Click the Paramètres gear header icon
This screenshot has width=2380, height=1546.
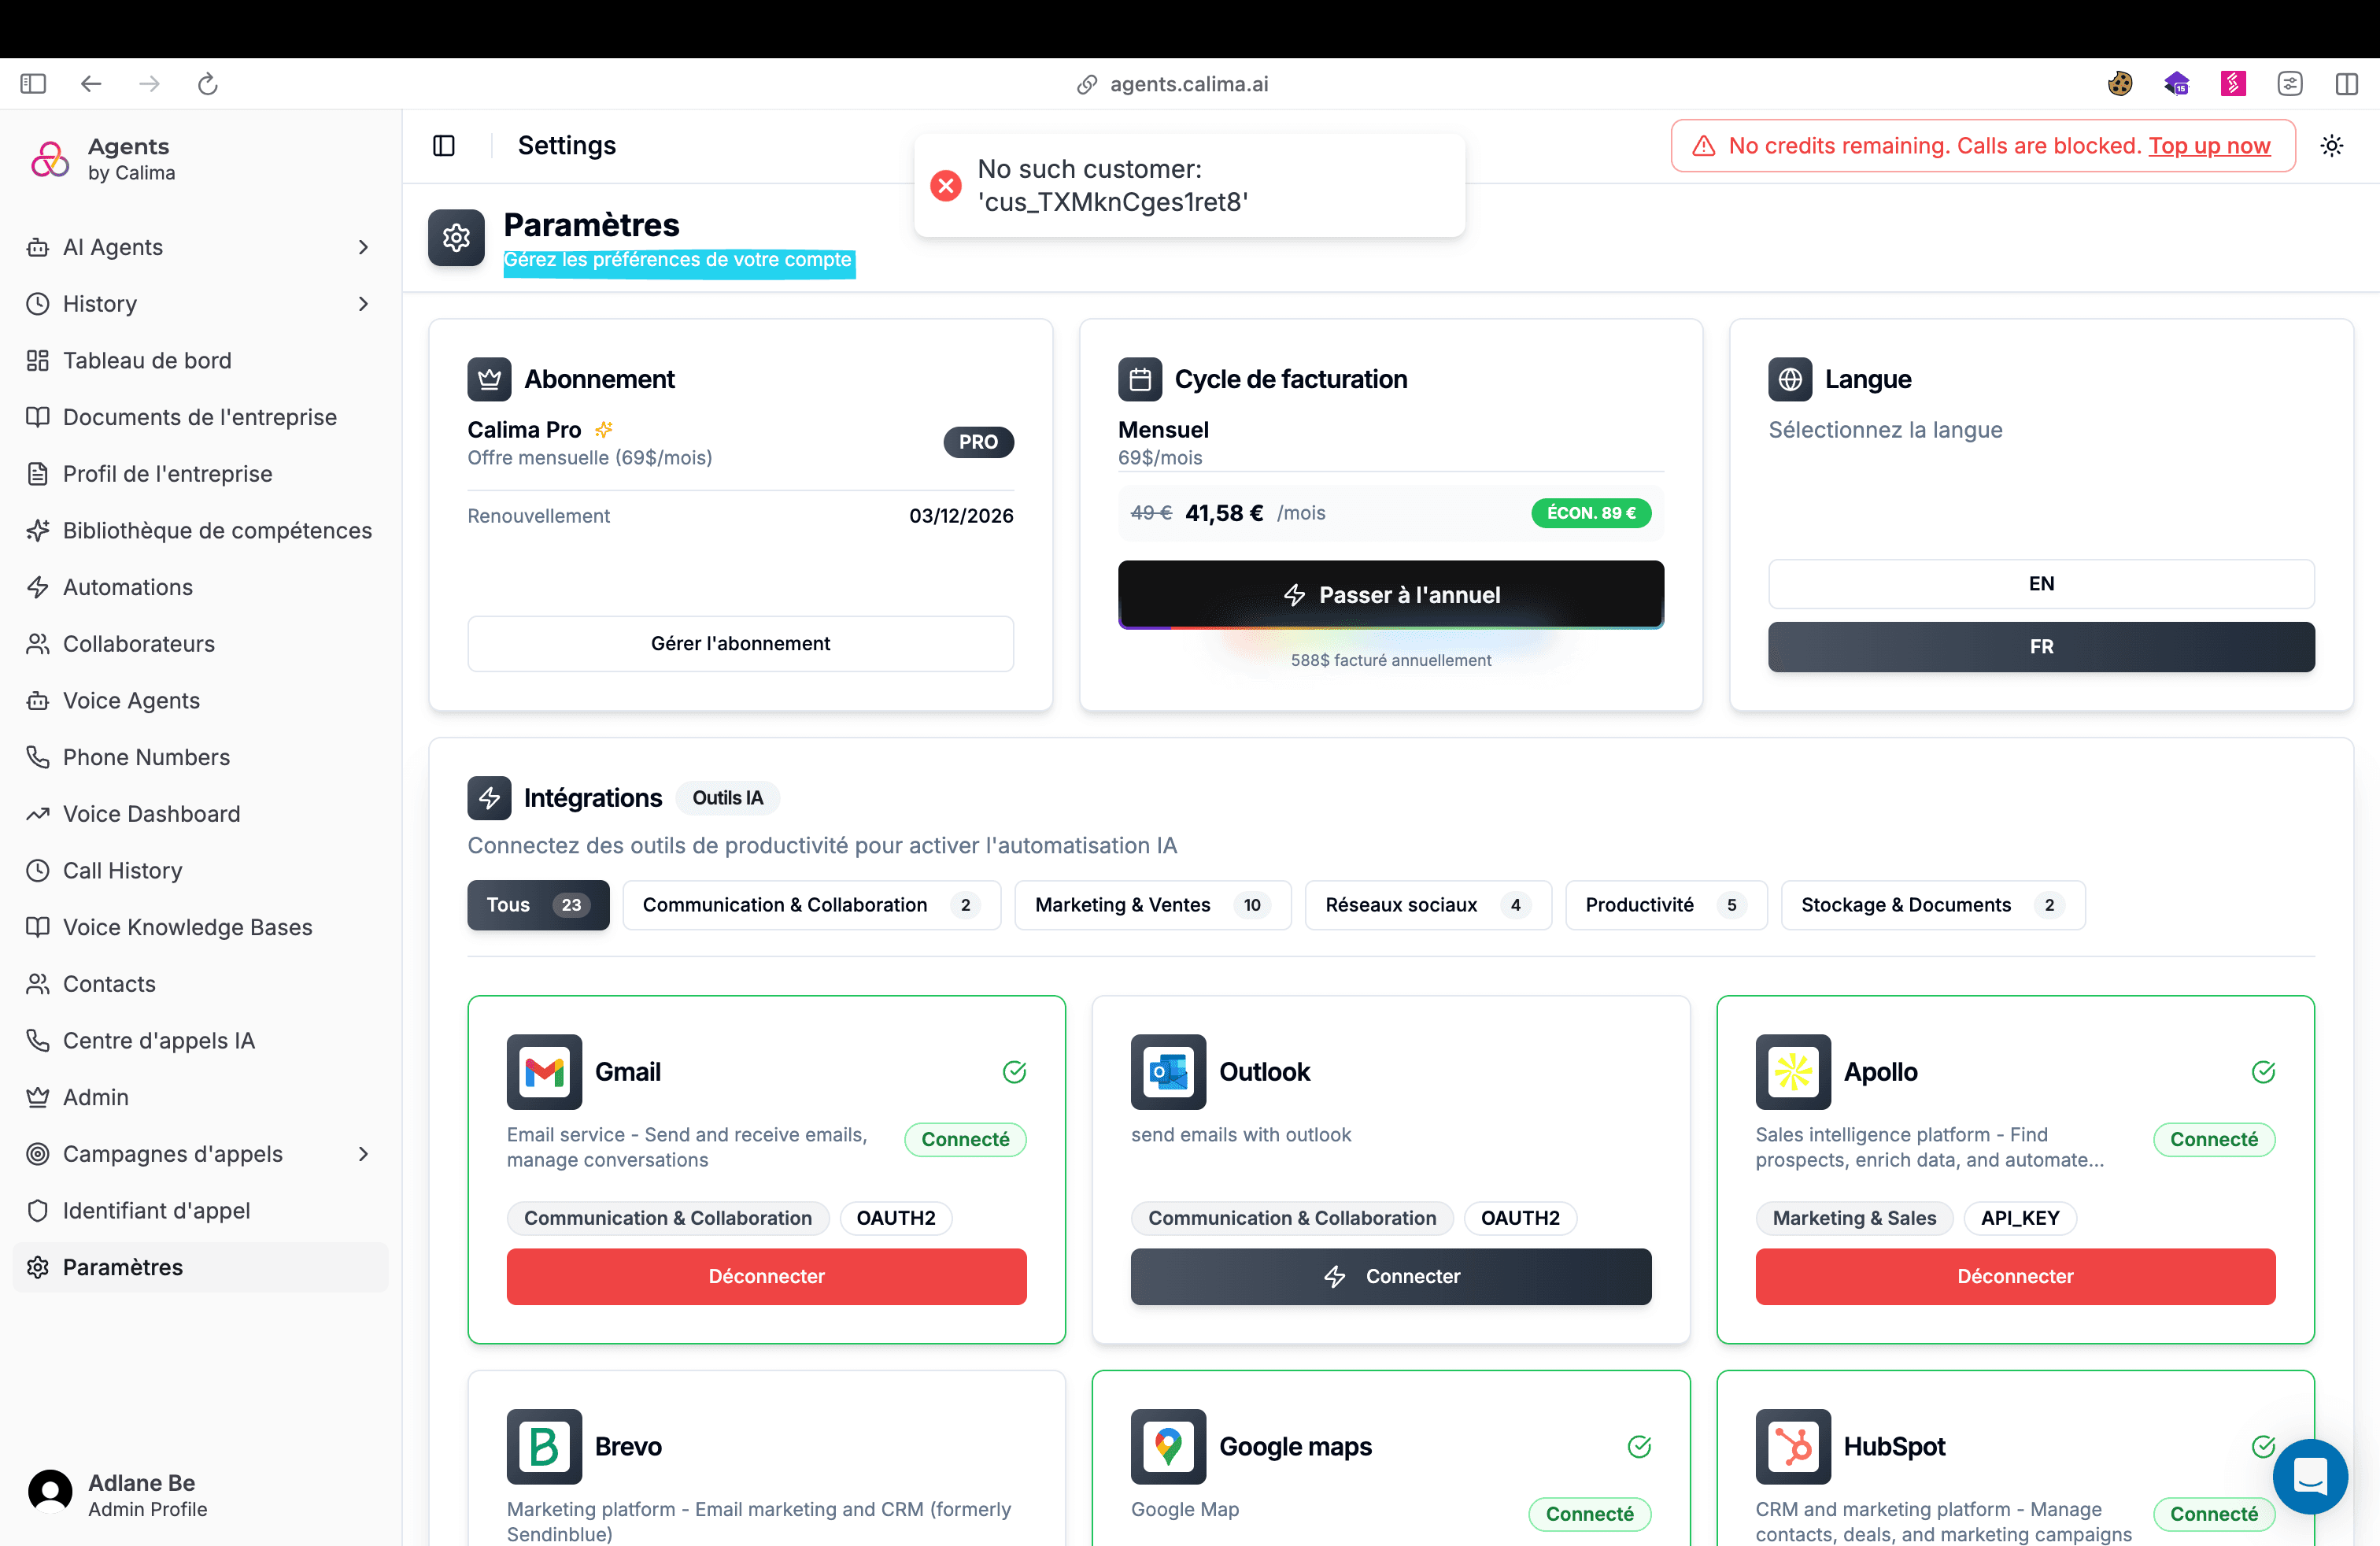pos(456,238)
